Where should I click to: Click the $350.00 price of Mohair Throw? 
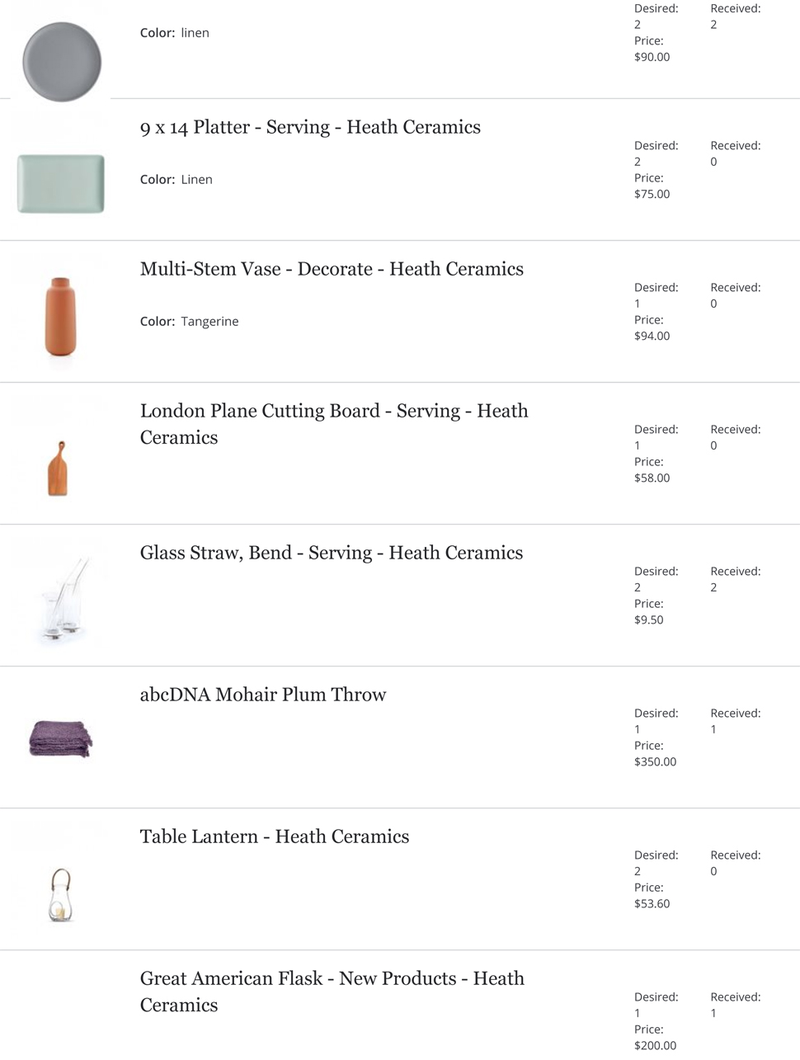point(655,762)
